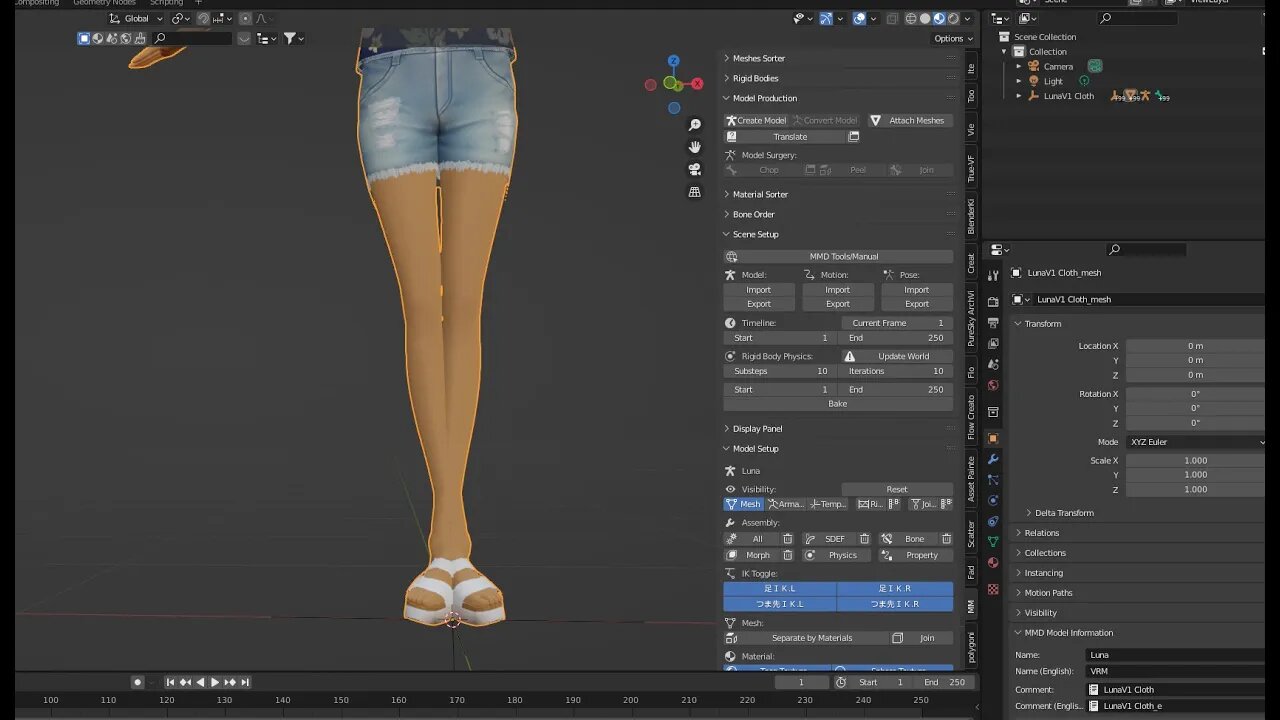
Task: Open the Object properties tab icon
Action: coord(993,438)
